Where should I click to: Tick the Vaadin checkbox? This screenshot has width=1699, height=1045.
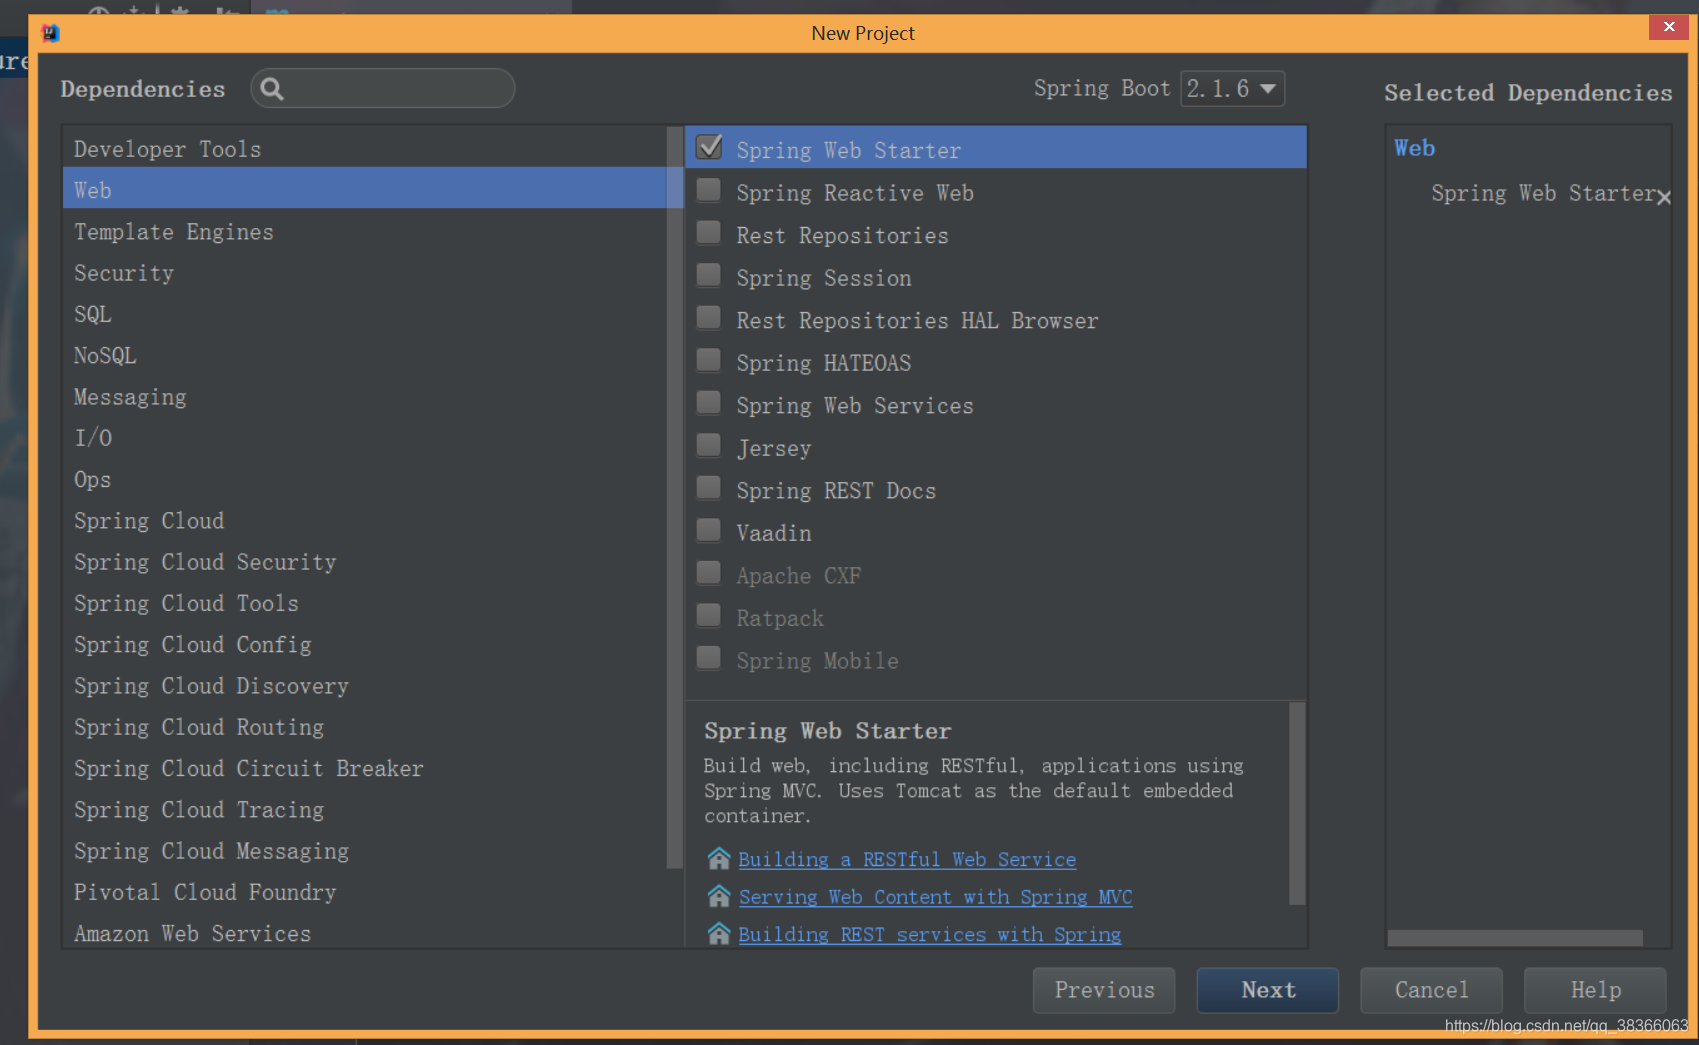(x=709, y=530)
